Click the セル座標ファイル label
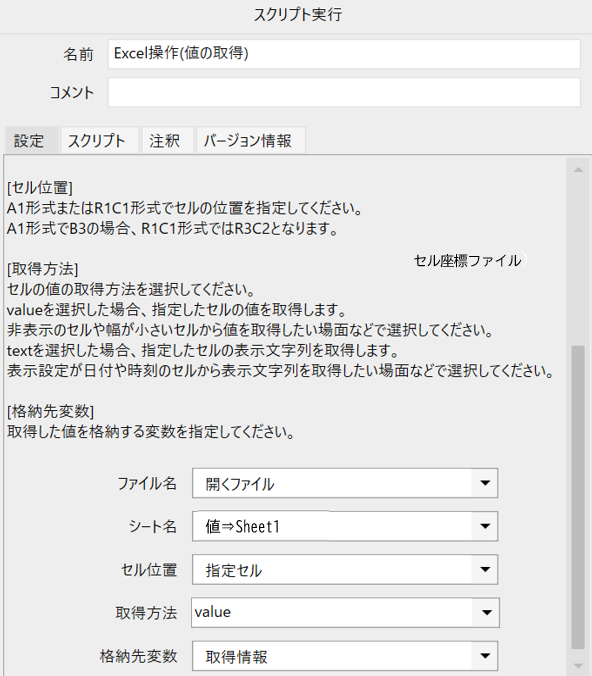592x676 pixels. point(467,260)
